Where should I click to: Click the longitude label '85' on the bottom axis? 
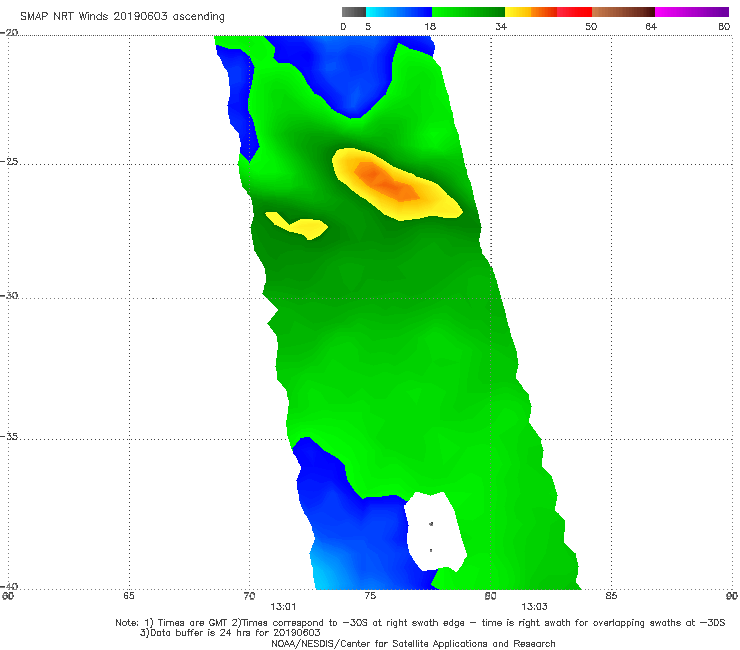(611, 596)
